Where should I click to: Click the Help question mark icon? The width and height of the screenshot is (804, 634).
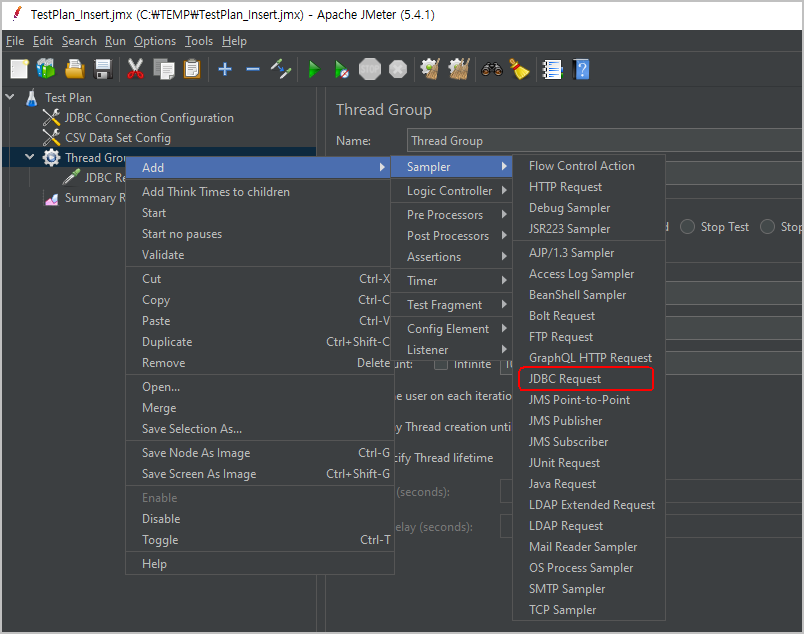[x=581, y=69]
